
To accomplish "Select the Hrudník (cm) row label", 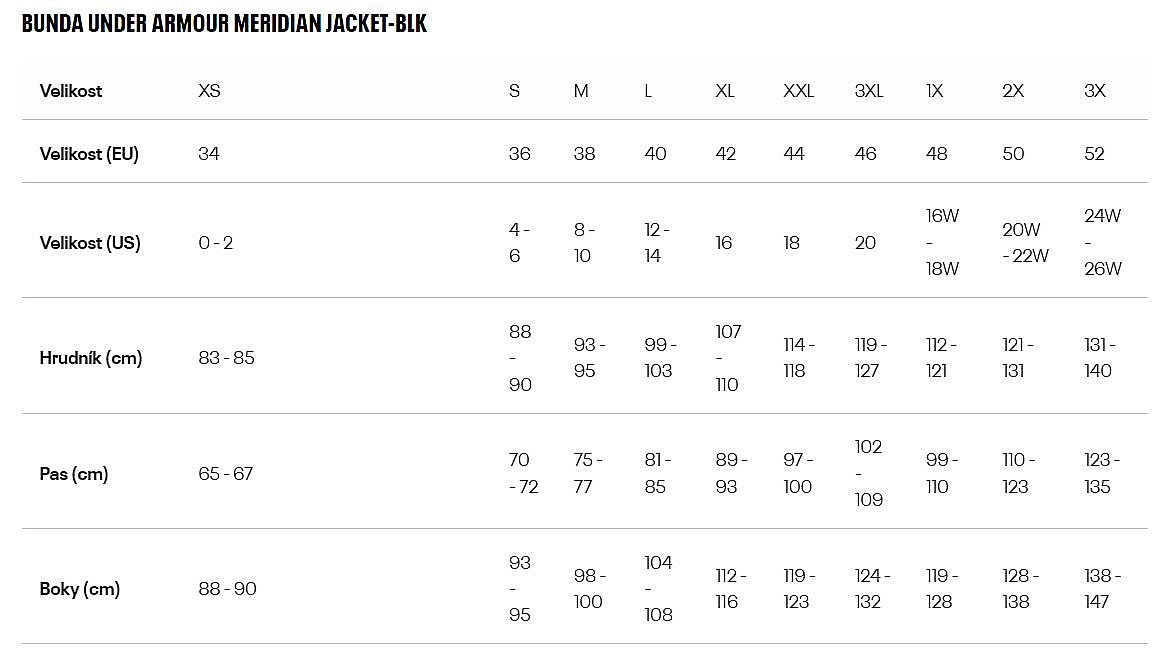I will pyautogui.click(x=91, y=358).
